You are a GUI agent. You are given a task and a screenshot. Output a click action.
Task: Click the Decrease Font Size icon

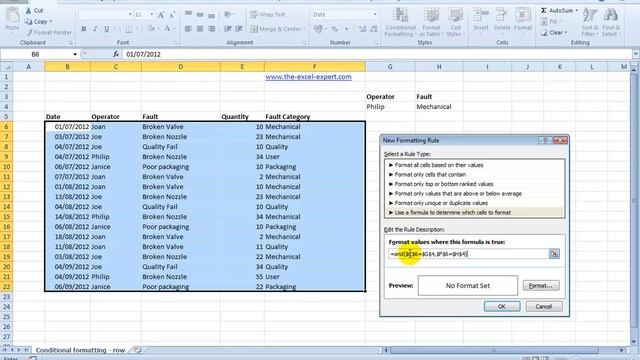(172, 15)
